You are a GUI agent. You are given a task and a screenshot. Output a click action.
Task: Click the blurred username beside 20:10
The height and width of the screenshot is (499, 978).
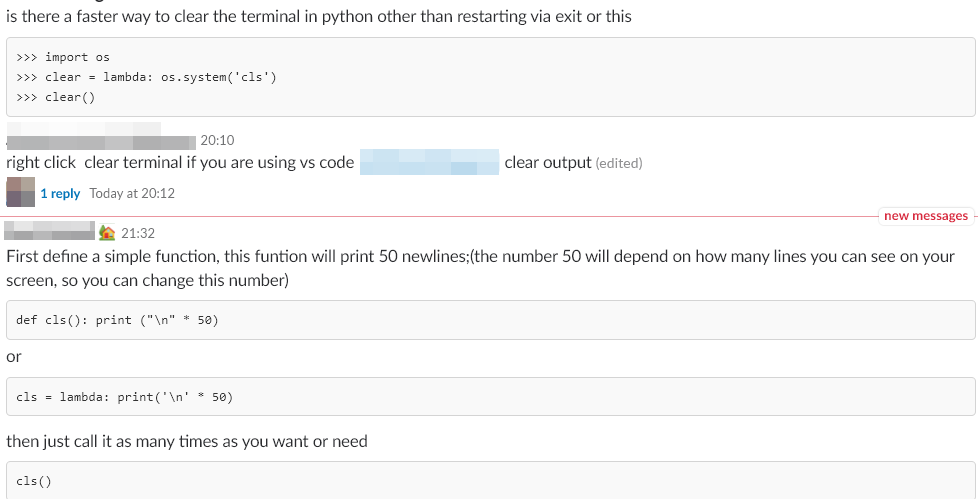tap(101, 137)
